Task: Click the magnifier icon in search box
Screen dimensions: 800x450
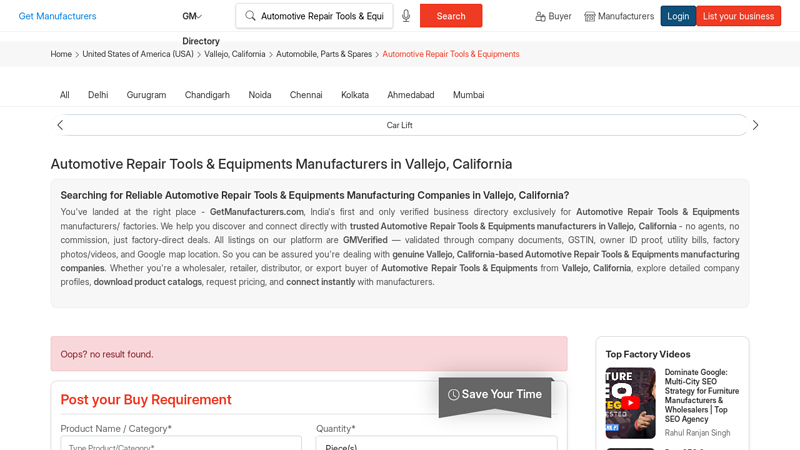Action: 250,16
